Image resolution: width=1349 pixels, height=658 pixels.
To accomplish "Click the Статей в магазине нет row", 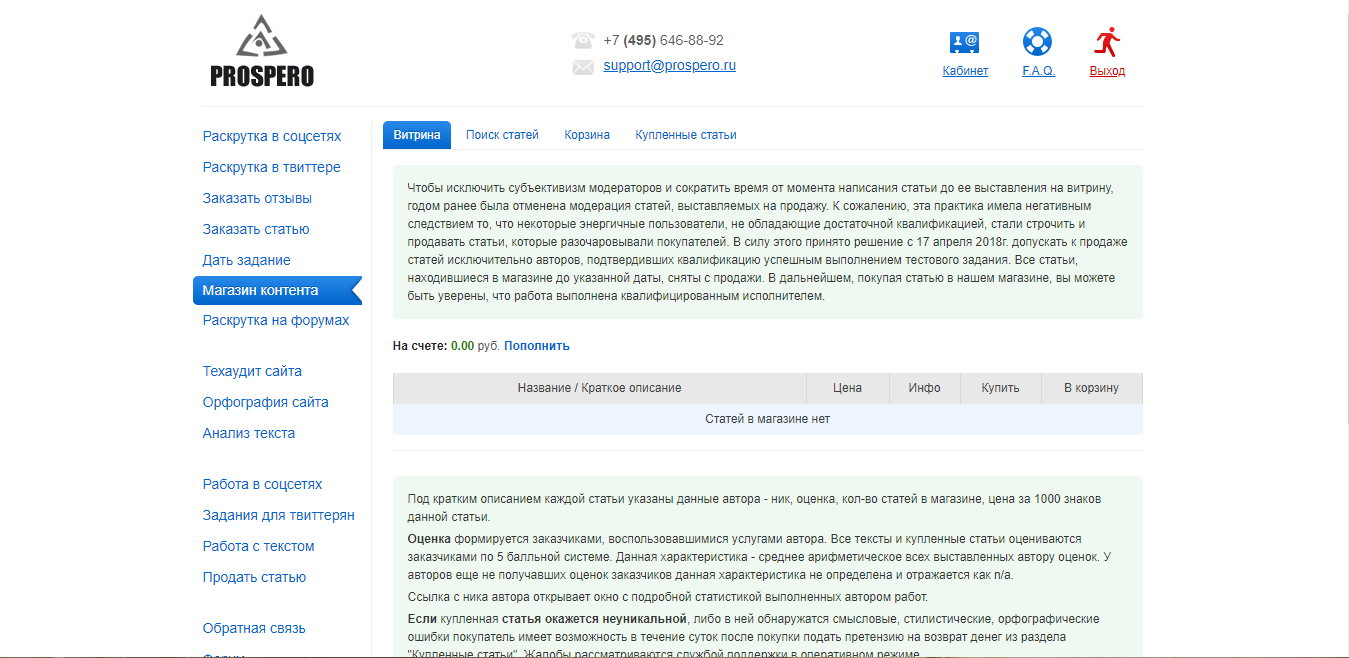I will 767,419.
